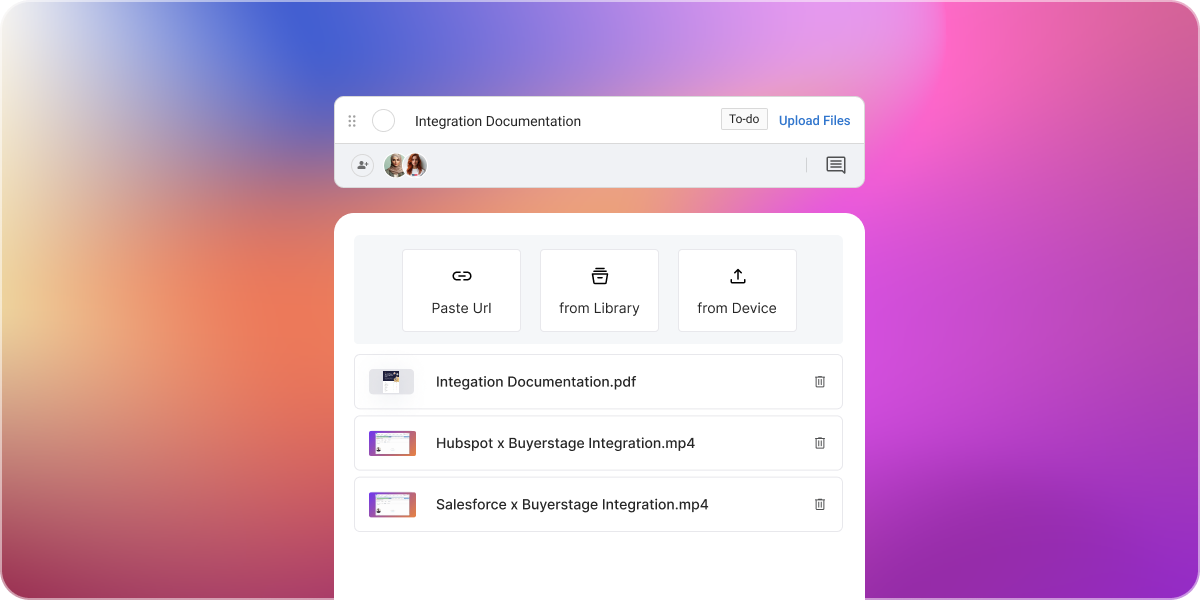Click the thumbnail of Integation Documentation.pdf
The height and width of the screenshot is (600, 1200).
tap(391, 381)
